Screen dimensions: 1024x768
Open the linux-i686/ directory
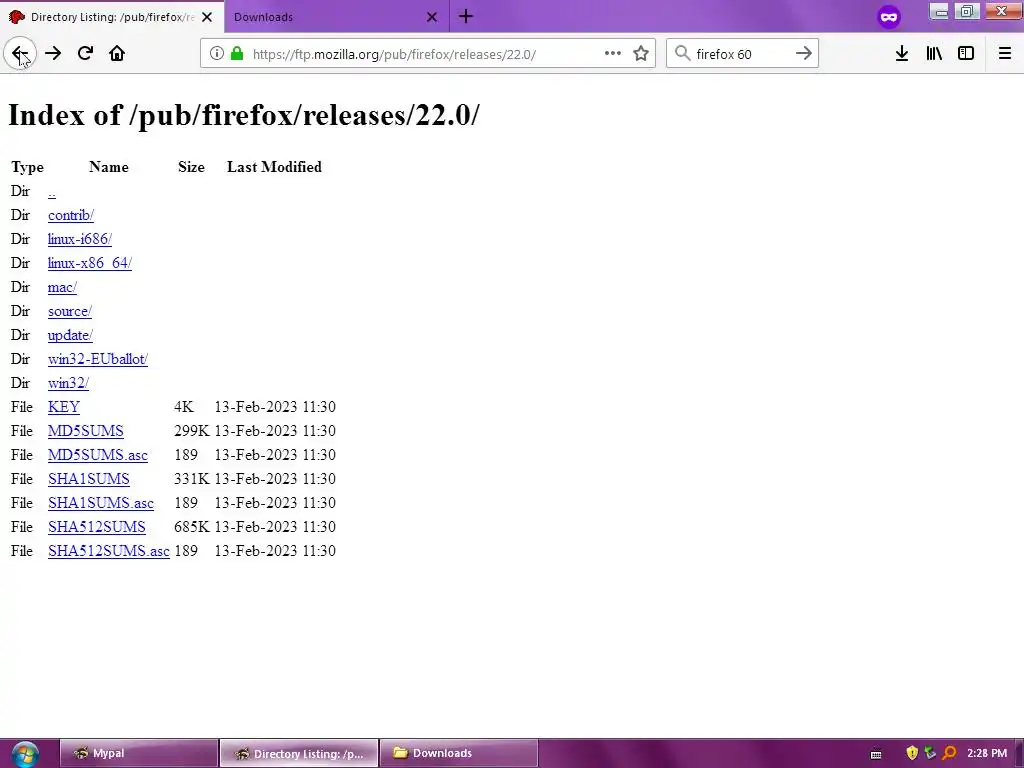pyautogui.click(x=80, y=240)
